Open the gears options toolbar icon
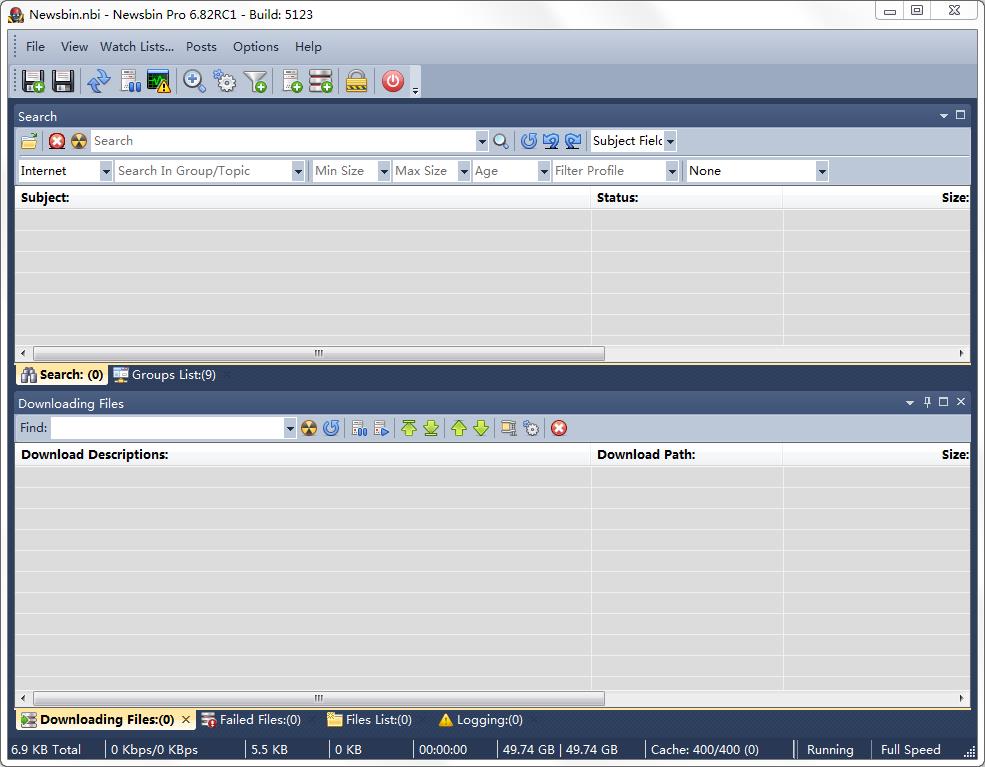Image resolution: width=985 pixels, height=767 pixels. coord(224,81)
